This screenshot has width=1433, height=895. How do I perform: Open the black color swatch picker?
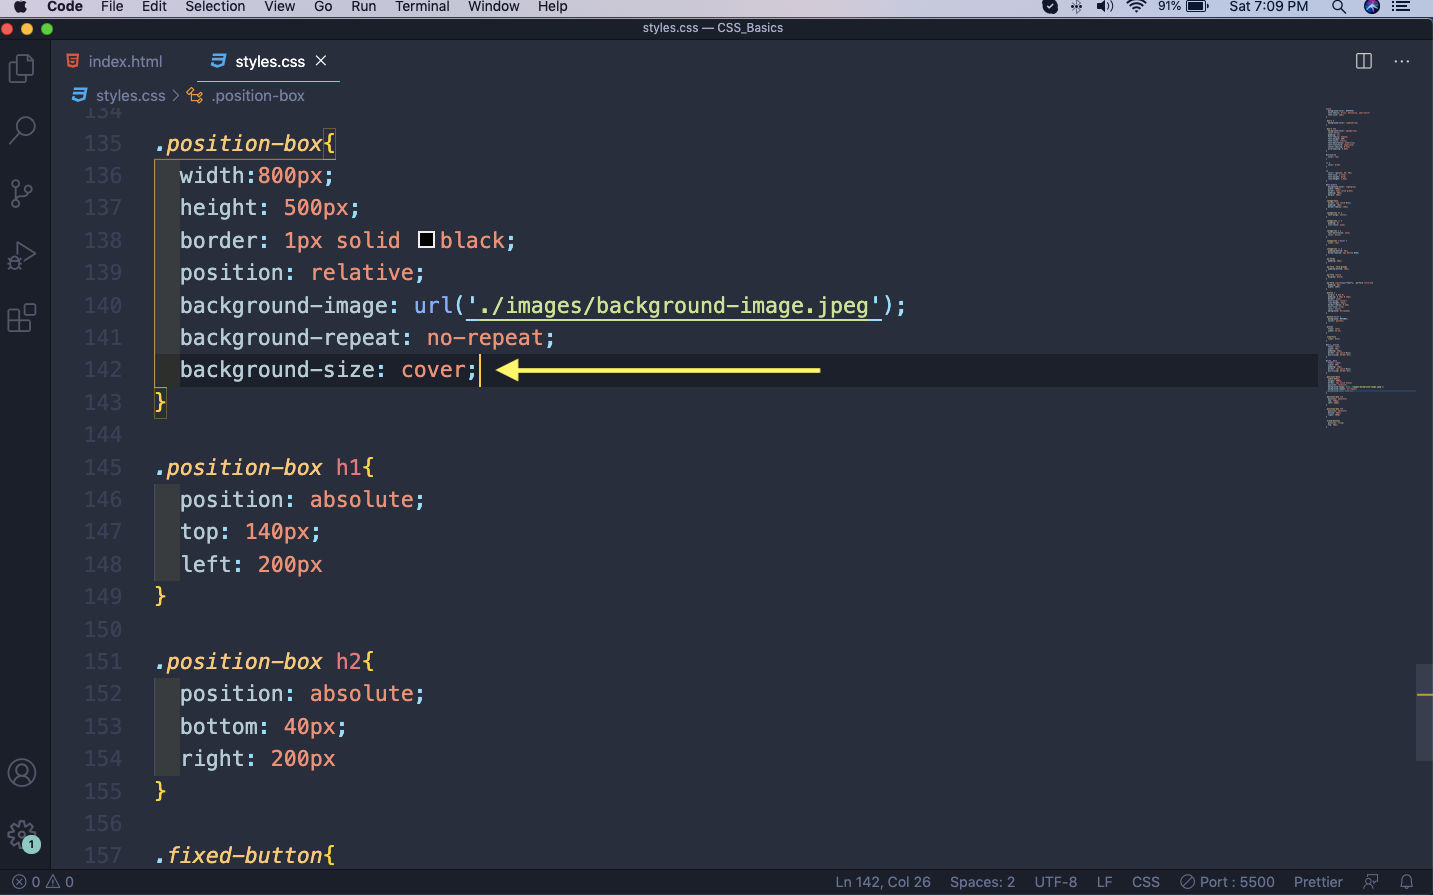click(x=426, y=240)
